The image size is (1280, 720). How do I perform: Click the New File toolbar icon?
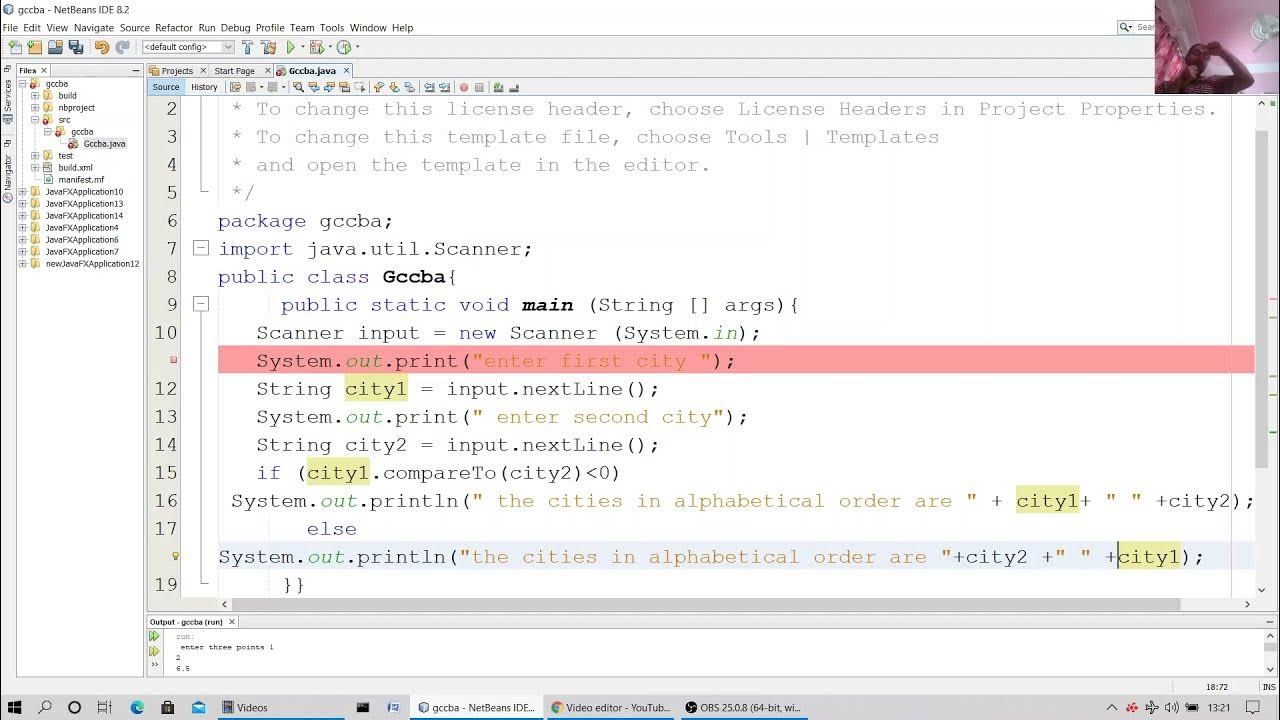click(x=15, y=47)
